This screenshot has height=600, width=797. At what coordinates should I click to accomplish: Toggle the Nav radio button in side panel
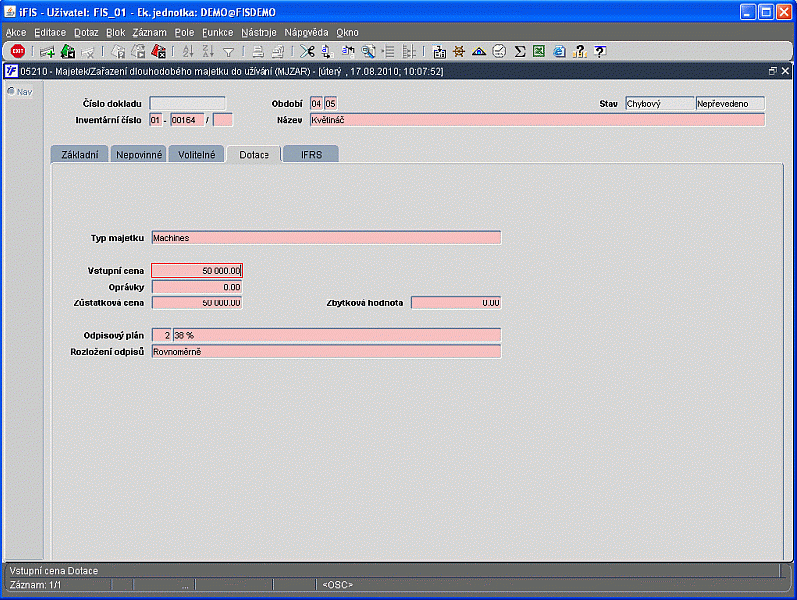point(11,92)
